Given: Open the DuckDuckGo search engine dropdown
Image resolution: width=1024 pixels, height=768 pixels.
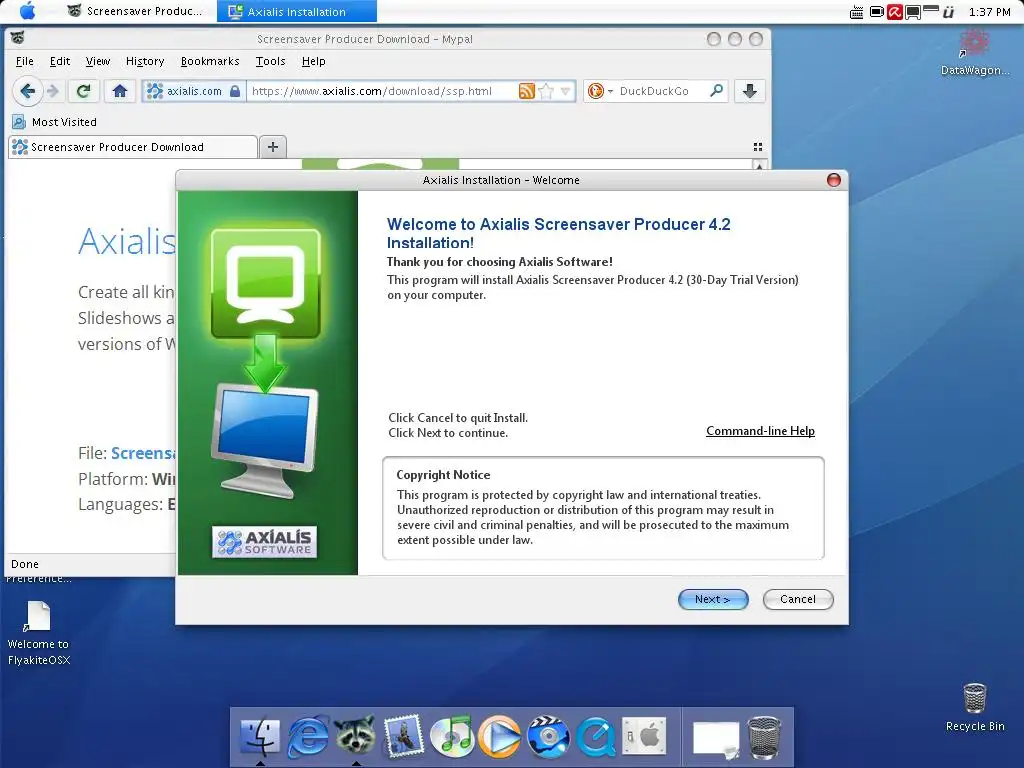Looking at the screenshot, I should click(600, 91).
